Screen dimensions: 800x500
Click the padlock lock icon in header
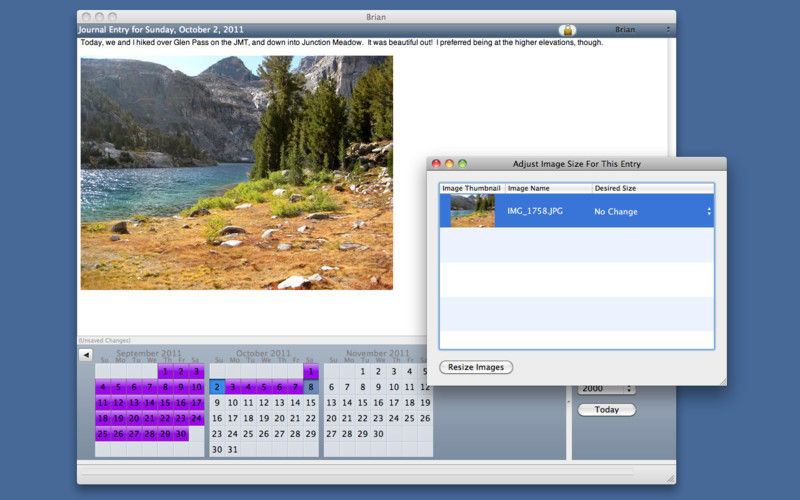click(567, 30)
